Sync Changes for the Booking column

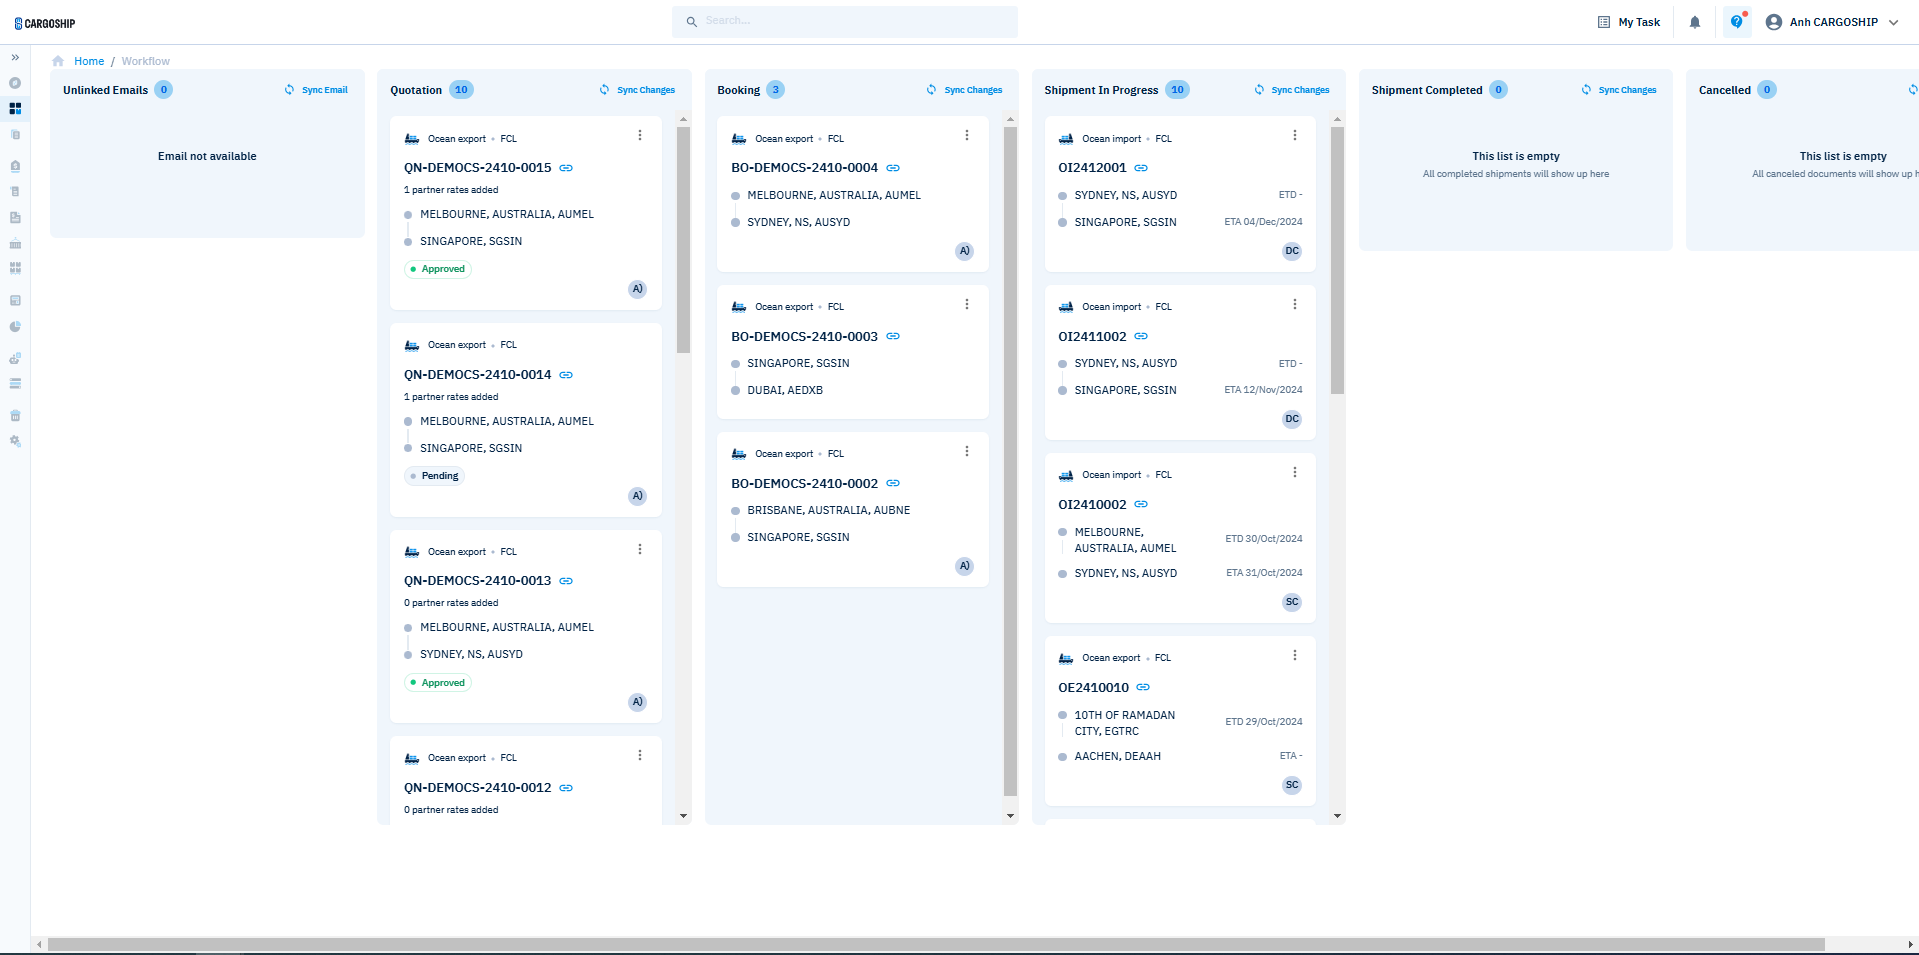[964, 90]
